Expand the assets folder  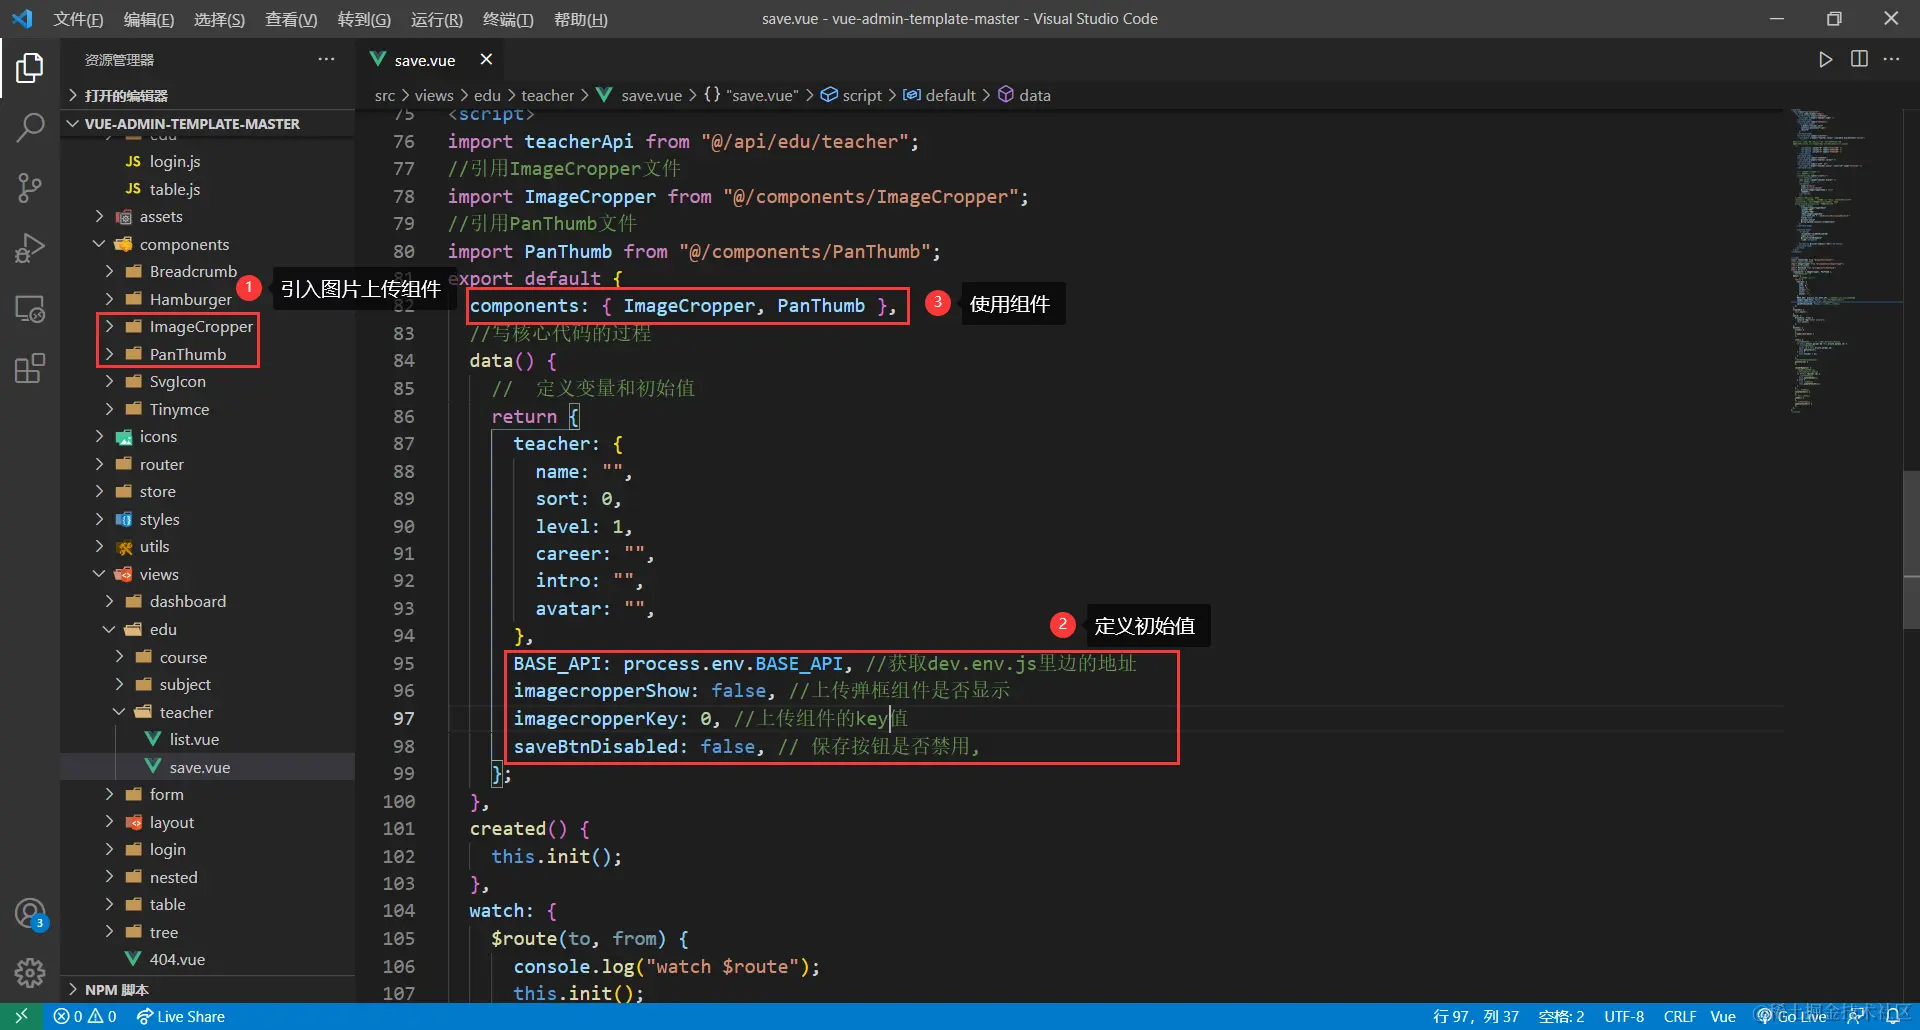click(207, 217)
